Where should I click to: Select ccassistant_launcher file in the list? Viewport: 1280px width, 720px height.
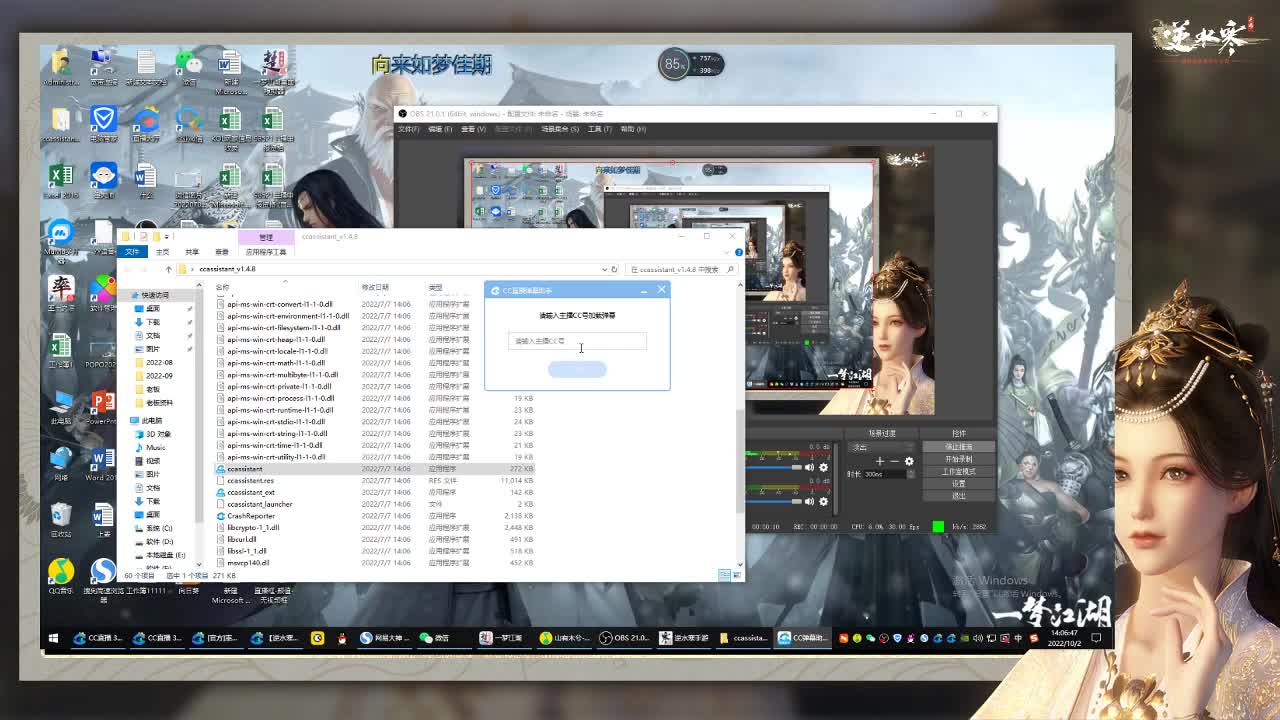tap(259, 504)
